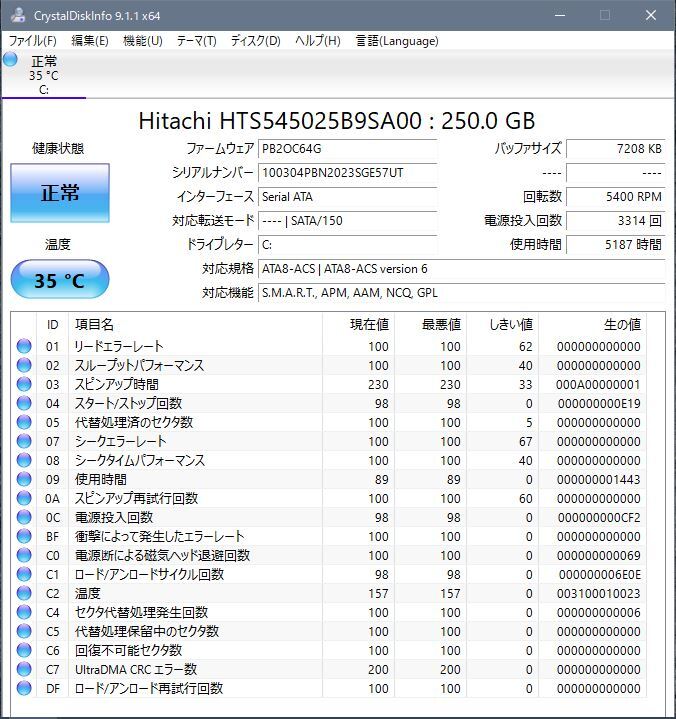Click the 正常 health status button
The width and height of the screenshot is (676, 719).
tap(60, 193)
